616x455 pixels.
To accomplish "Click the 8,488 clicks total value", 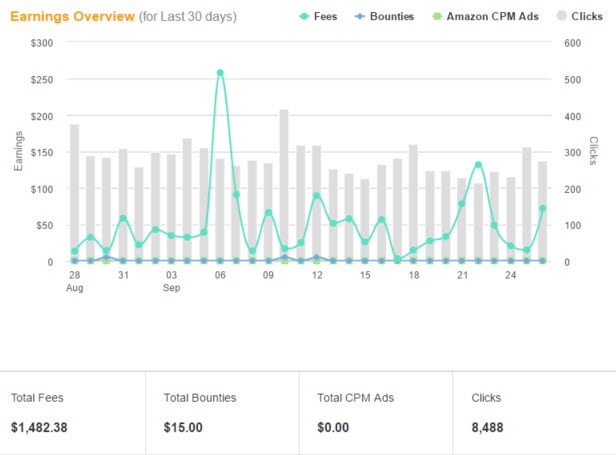I will (x=488, y=427).
